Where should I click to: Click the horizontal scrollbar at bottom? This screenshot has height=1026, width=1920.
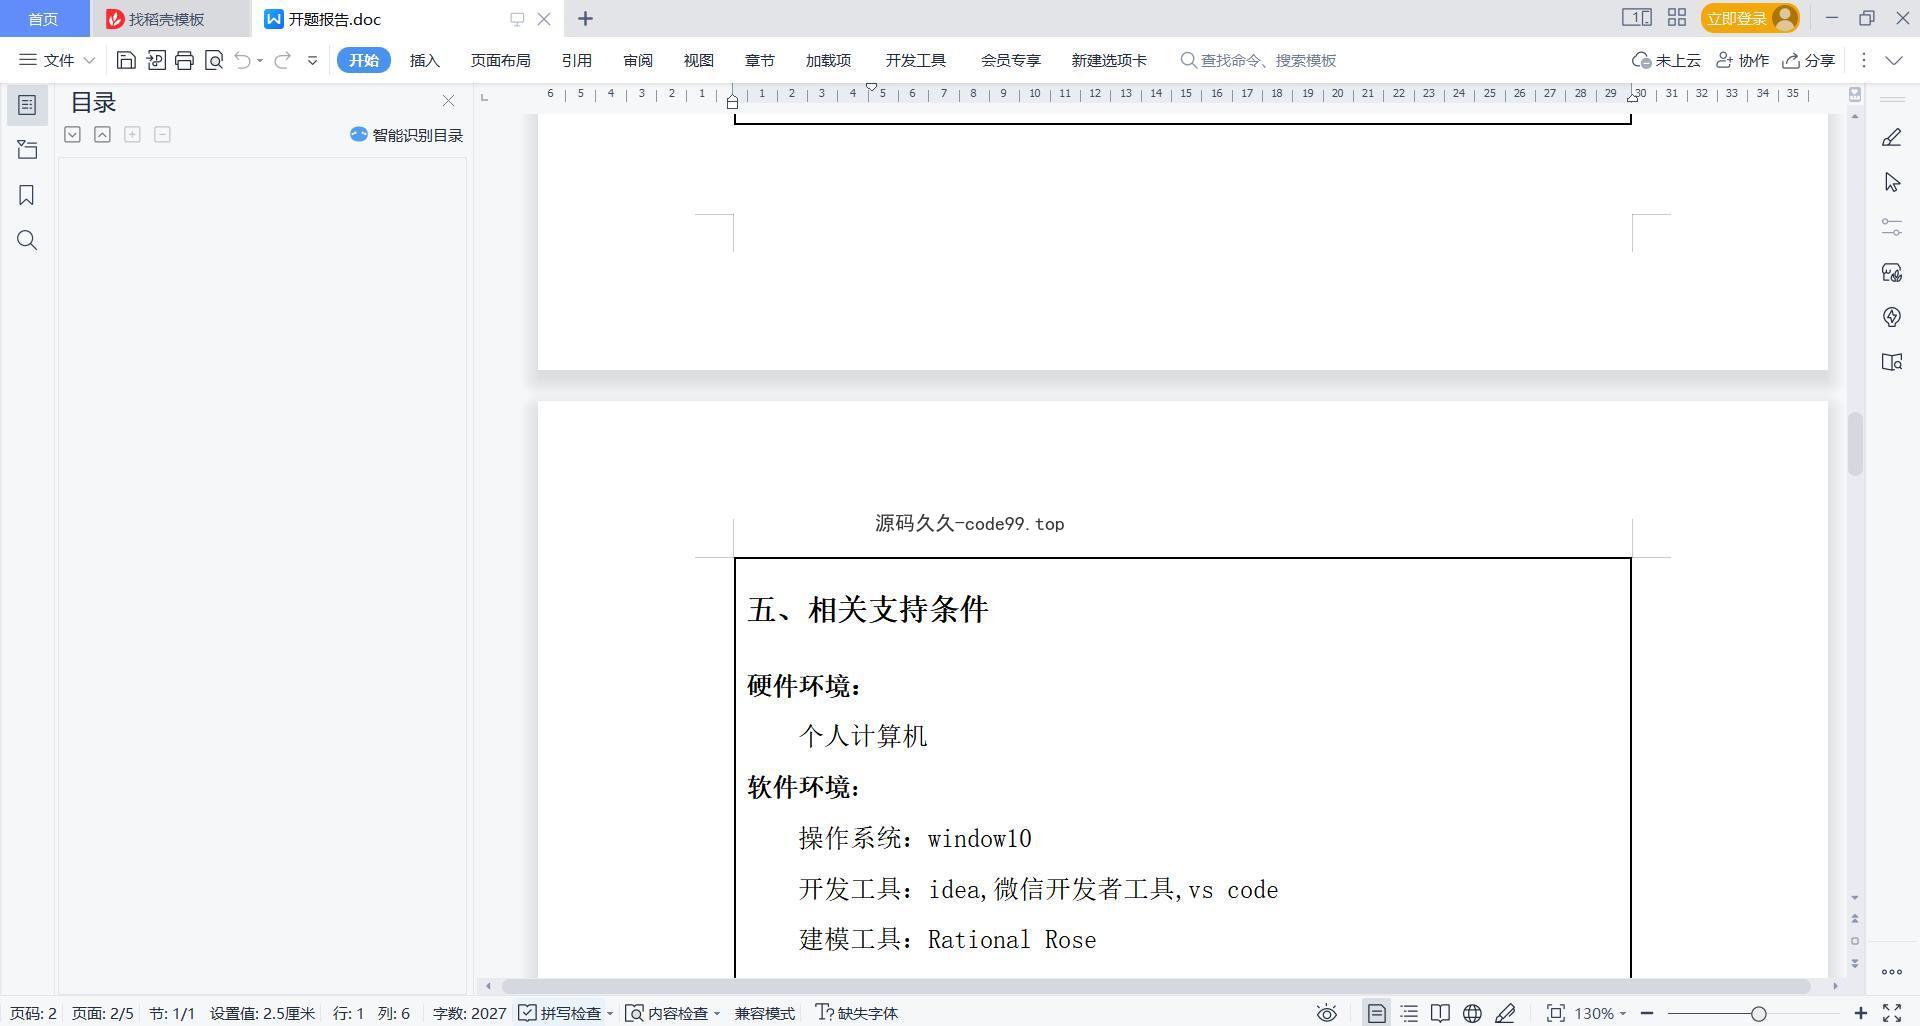click(1156, 986)
